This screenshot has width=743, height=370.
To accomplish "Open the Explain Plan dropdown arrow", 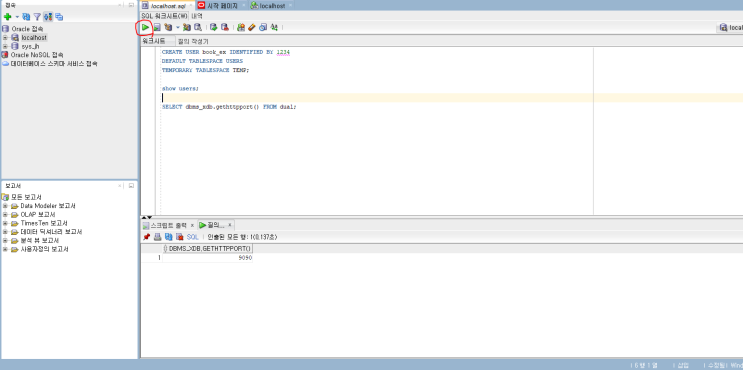I will [178, 27].
